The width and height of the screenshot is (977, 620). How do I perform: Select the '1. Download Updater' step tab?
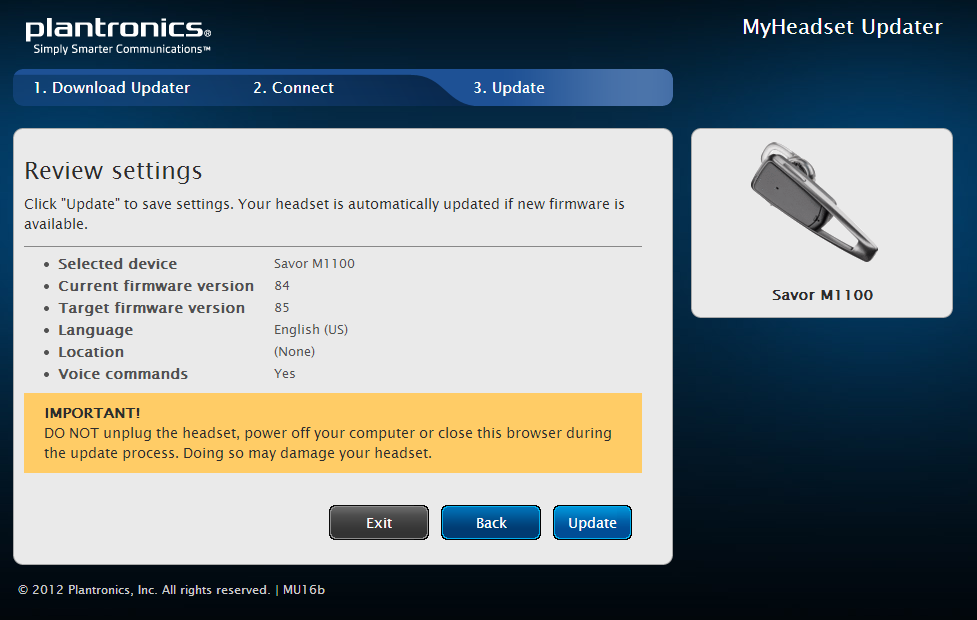tap(112, 88)
